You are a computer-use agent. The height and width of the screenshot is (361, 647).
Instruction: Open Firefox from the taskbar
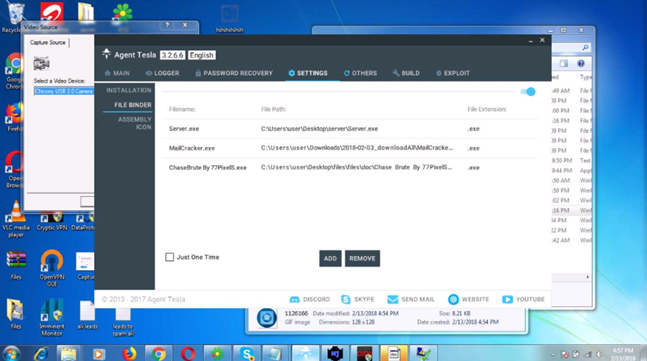coord(129,354)
